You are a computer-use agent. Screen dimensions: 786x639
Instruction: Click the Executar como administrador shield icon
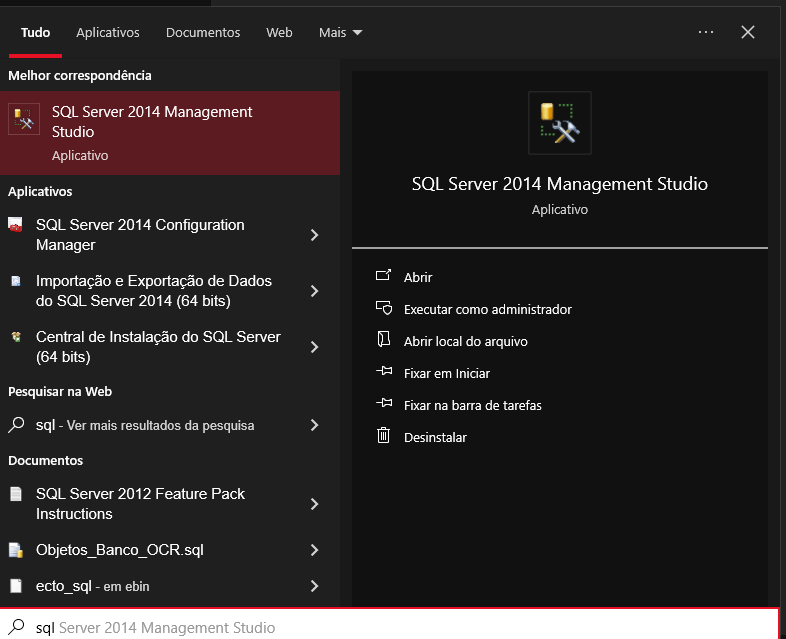(x=382, y=309)
